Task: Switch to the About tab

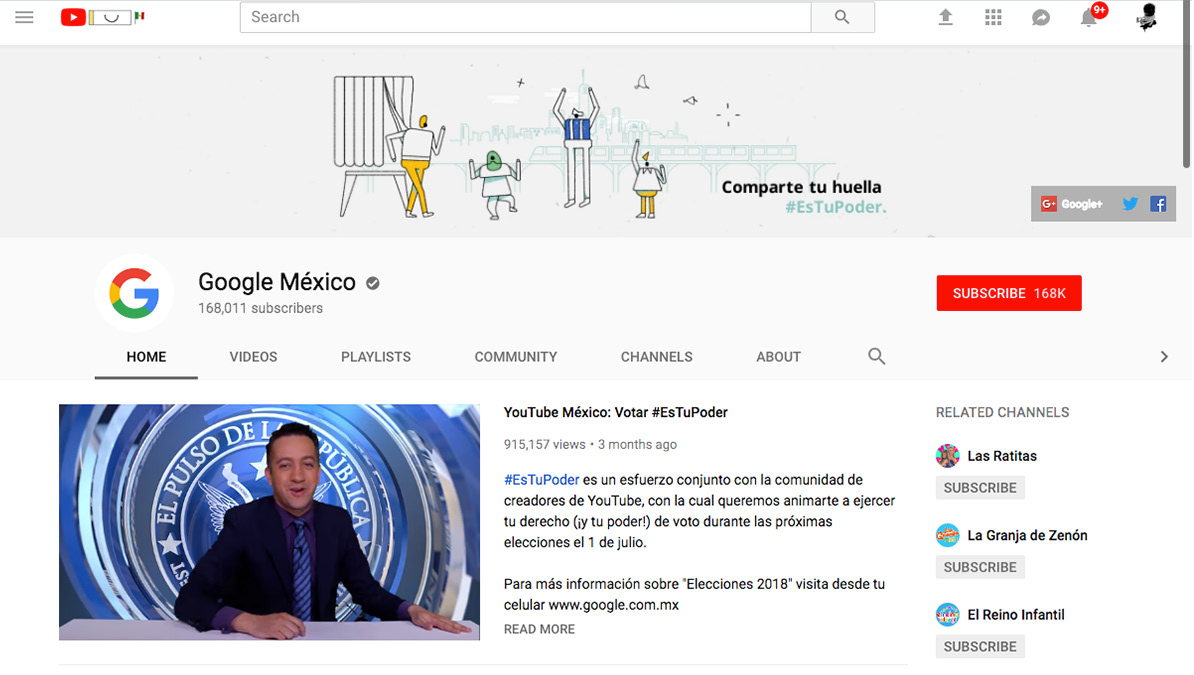Action: 778,357
